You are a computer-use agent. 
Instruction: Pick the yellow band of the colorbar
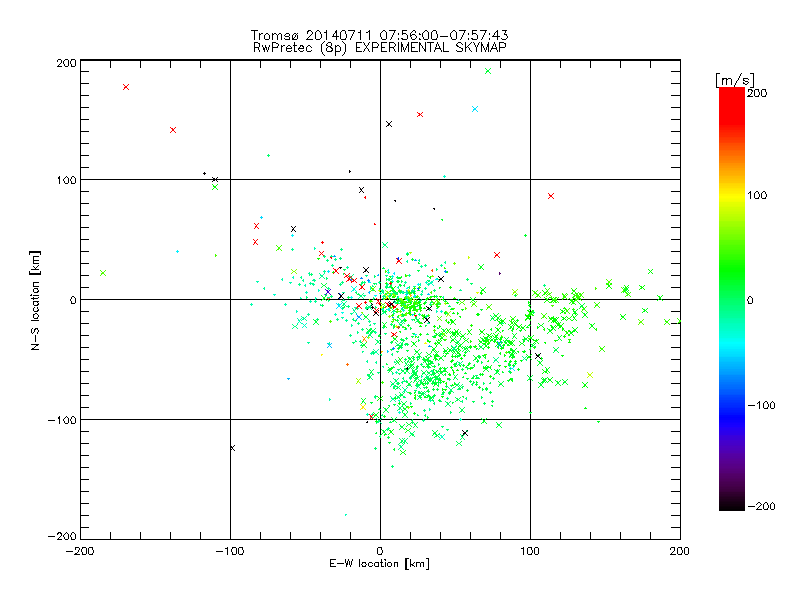732,195
